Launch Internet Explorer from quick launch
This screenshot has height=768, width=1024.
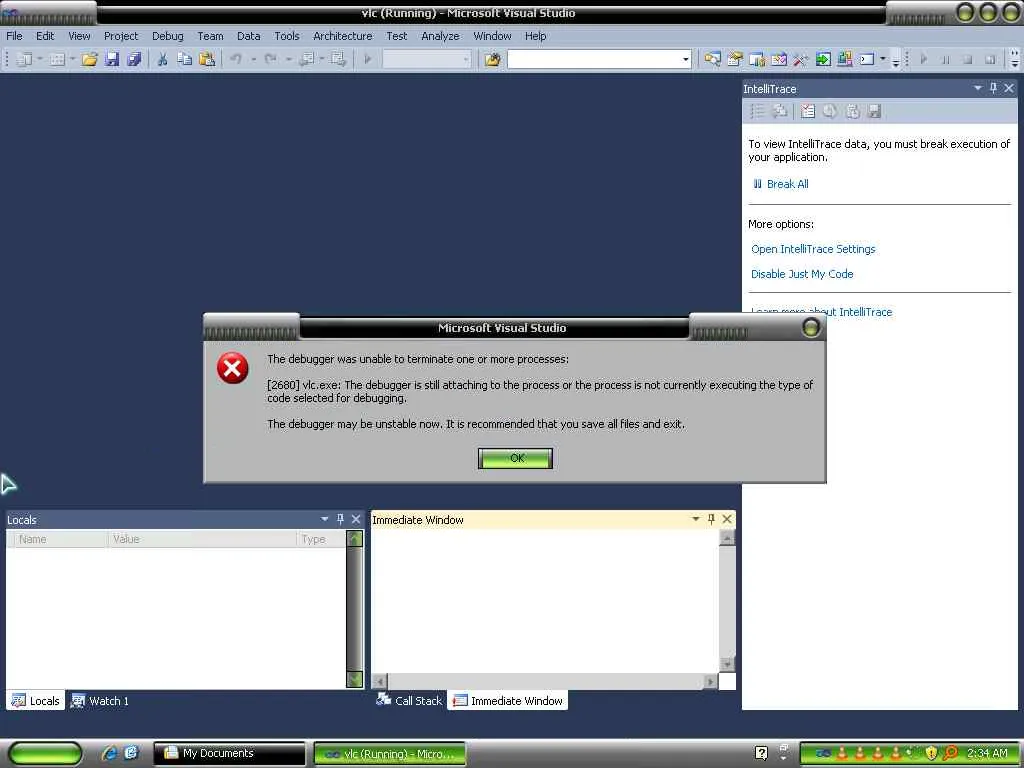pyautogui.click(x=109, y=753)
